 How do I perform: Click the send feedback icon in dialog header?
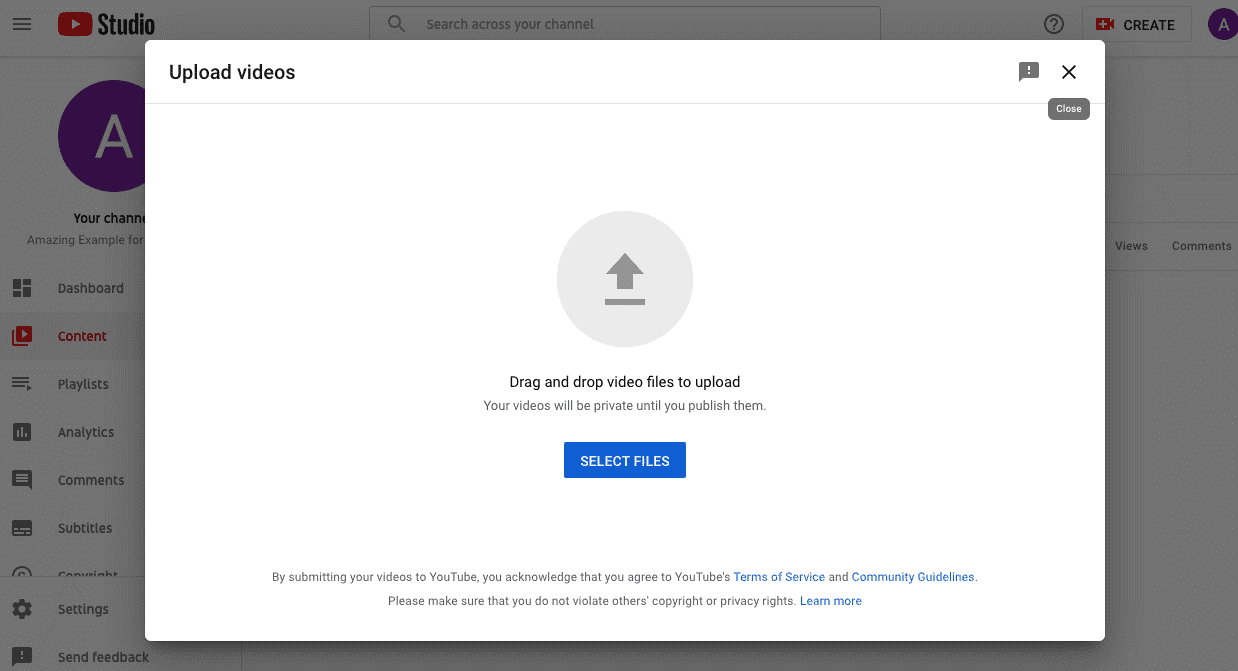point(1028,72)
